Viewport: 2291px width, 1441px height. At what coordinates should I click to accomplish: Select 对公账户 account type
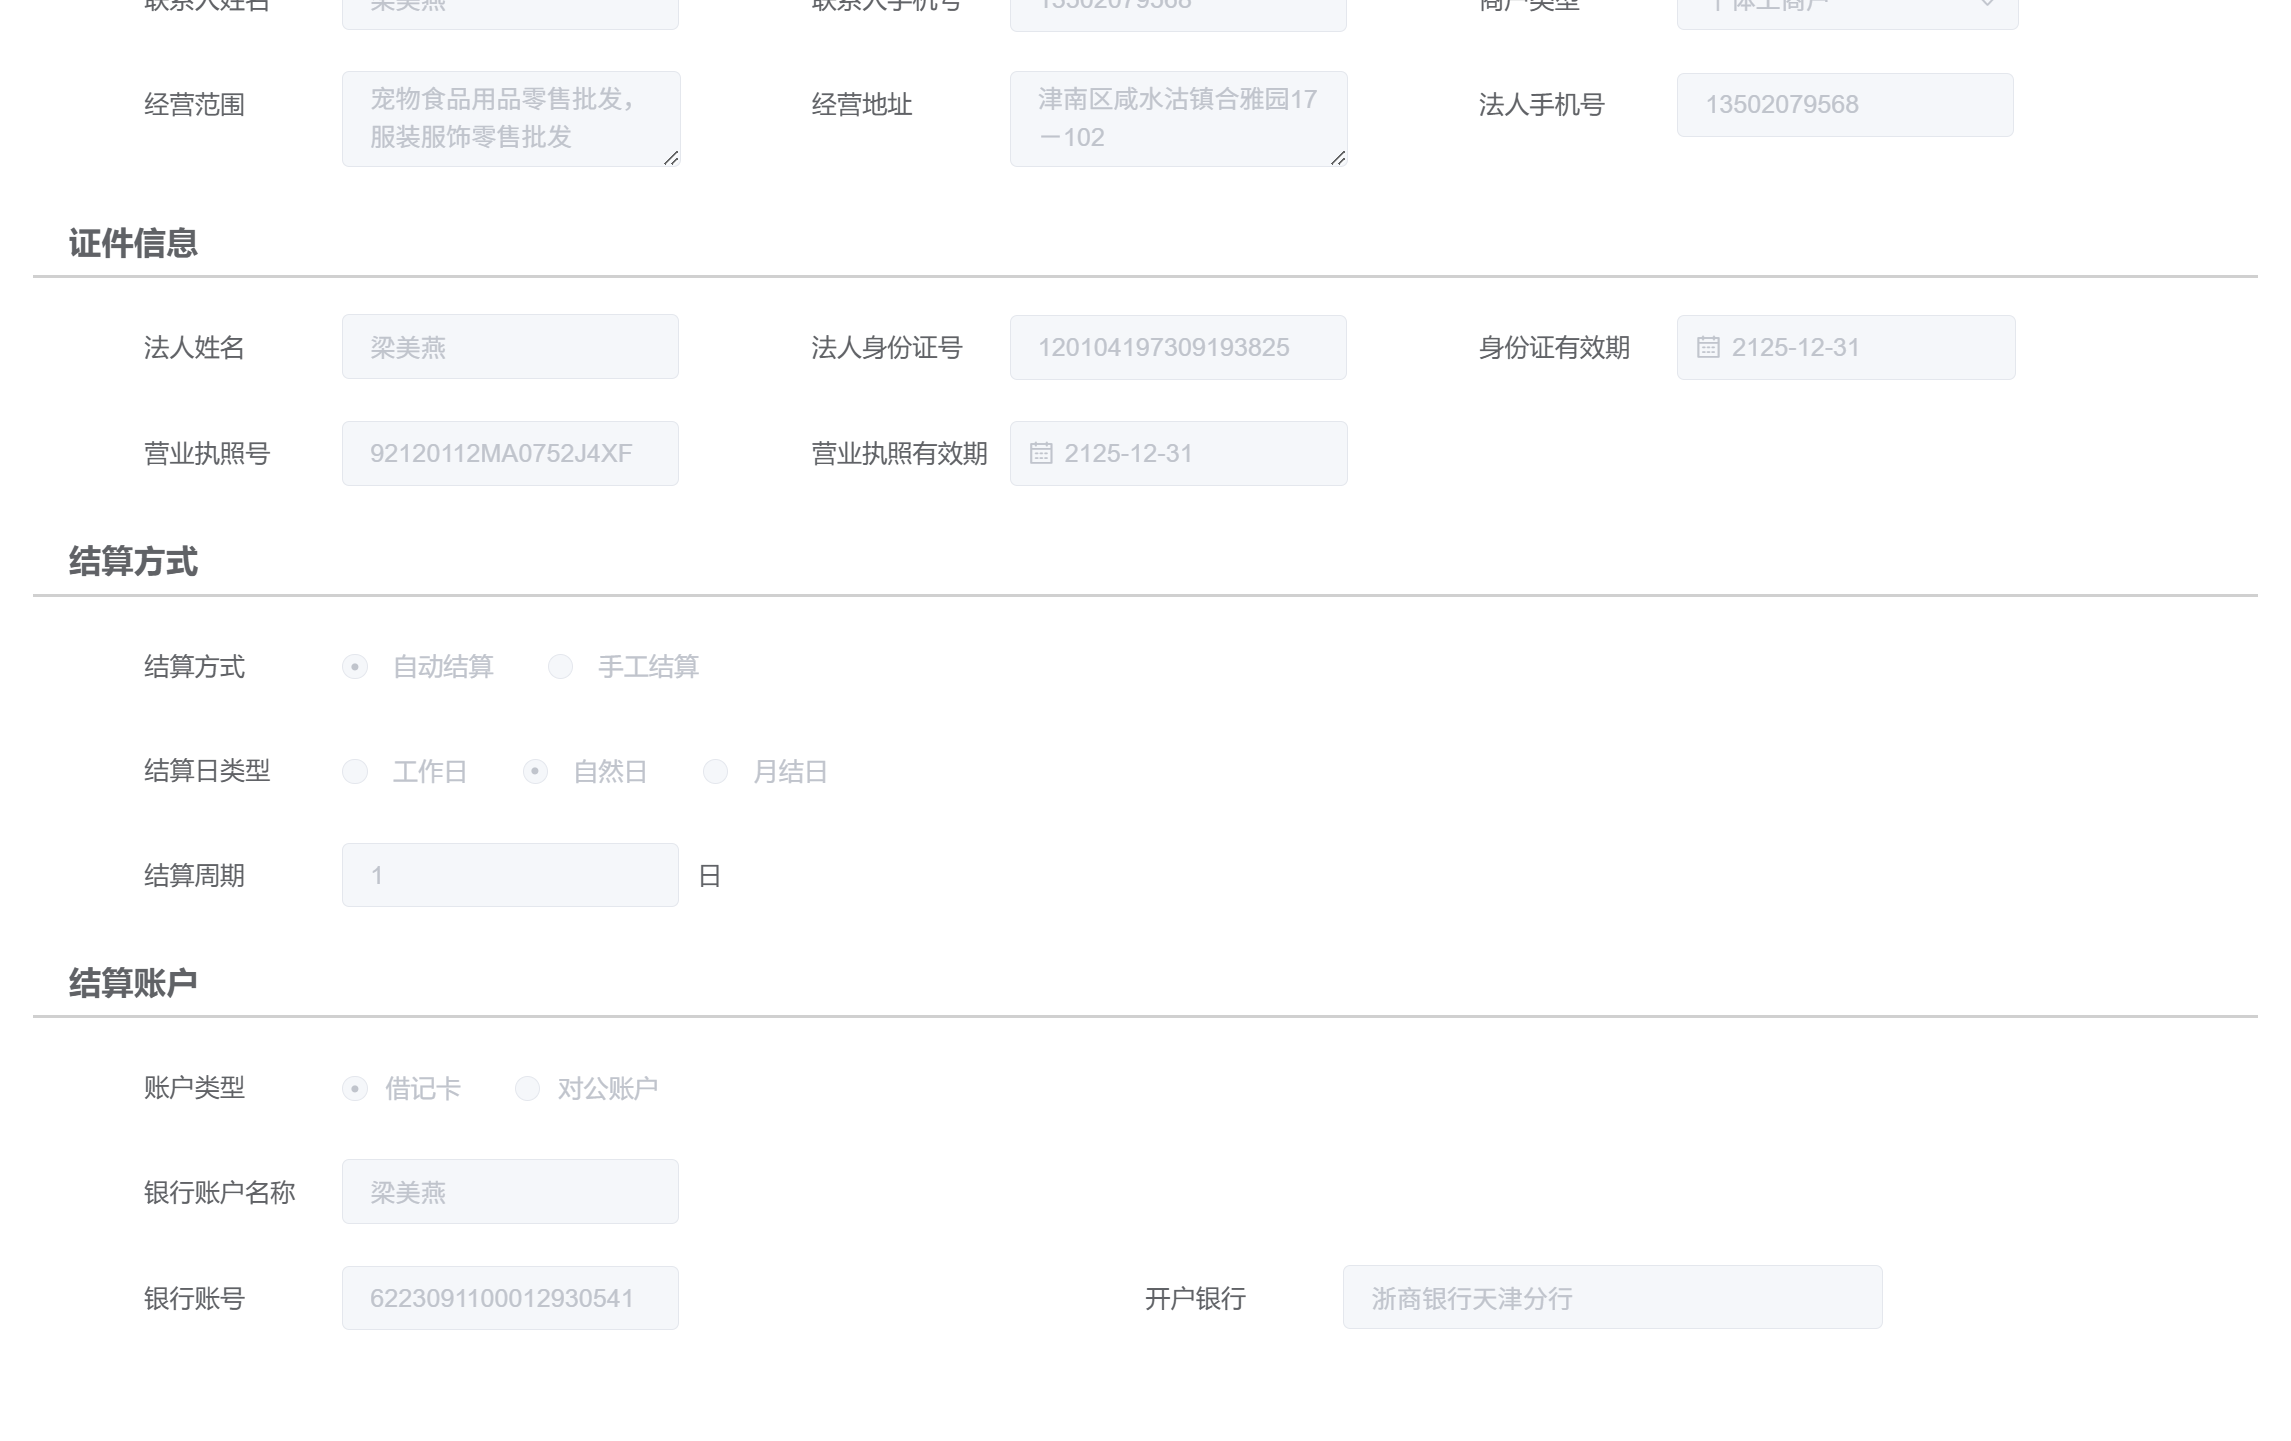pos(527,1089)
